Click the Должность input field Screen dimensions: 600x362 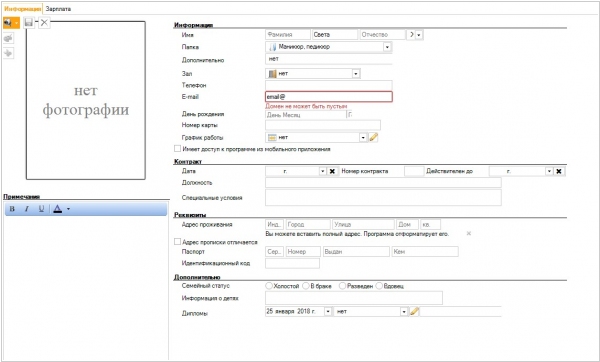point(383,183)
